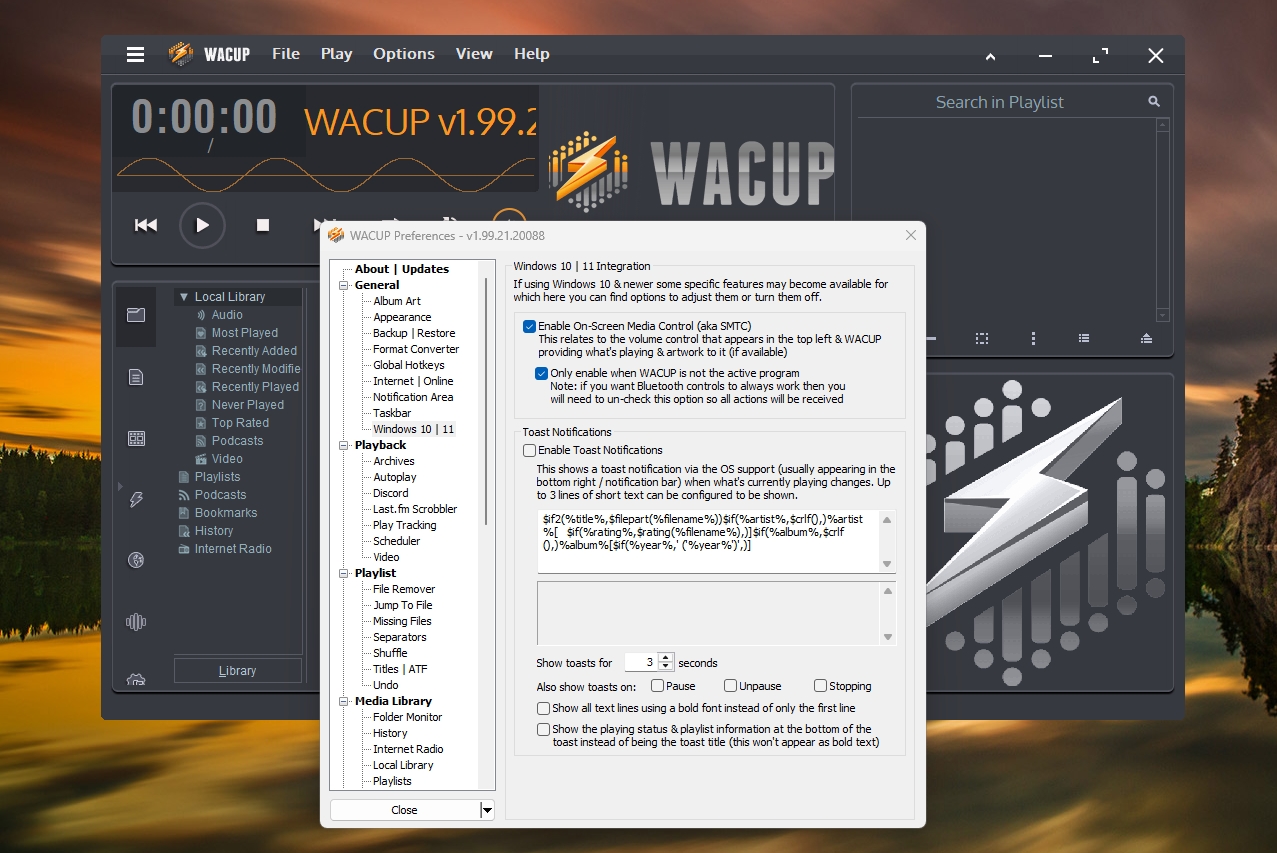This screenshot has height=853, width=1277.
Task: Open the View menu
Action: click(x=474, y=54)
